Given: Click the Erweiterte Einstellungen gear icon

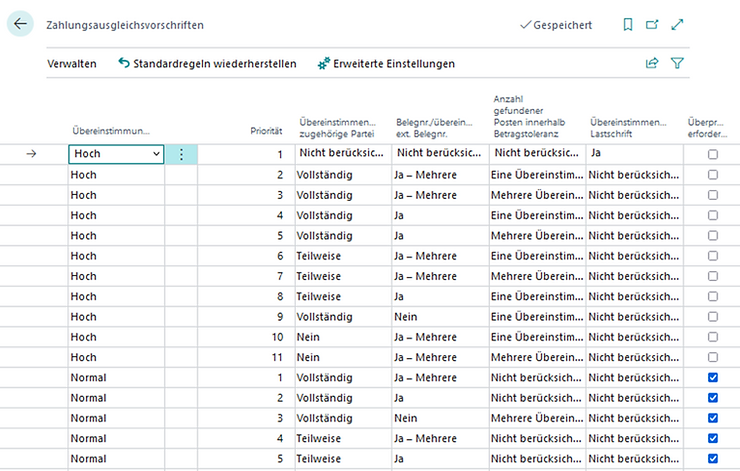Looking at the screenshot, I should (x=323, y=63).
